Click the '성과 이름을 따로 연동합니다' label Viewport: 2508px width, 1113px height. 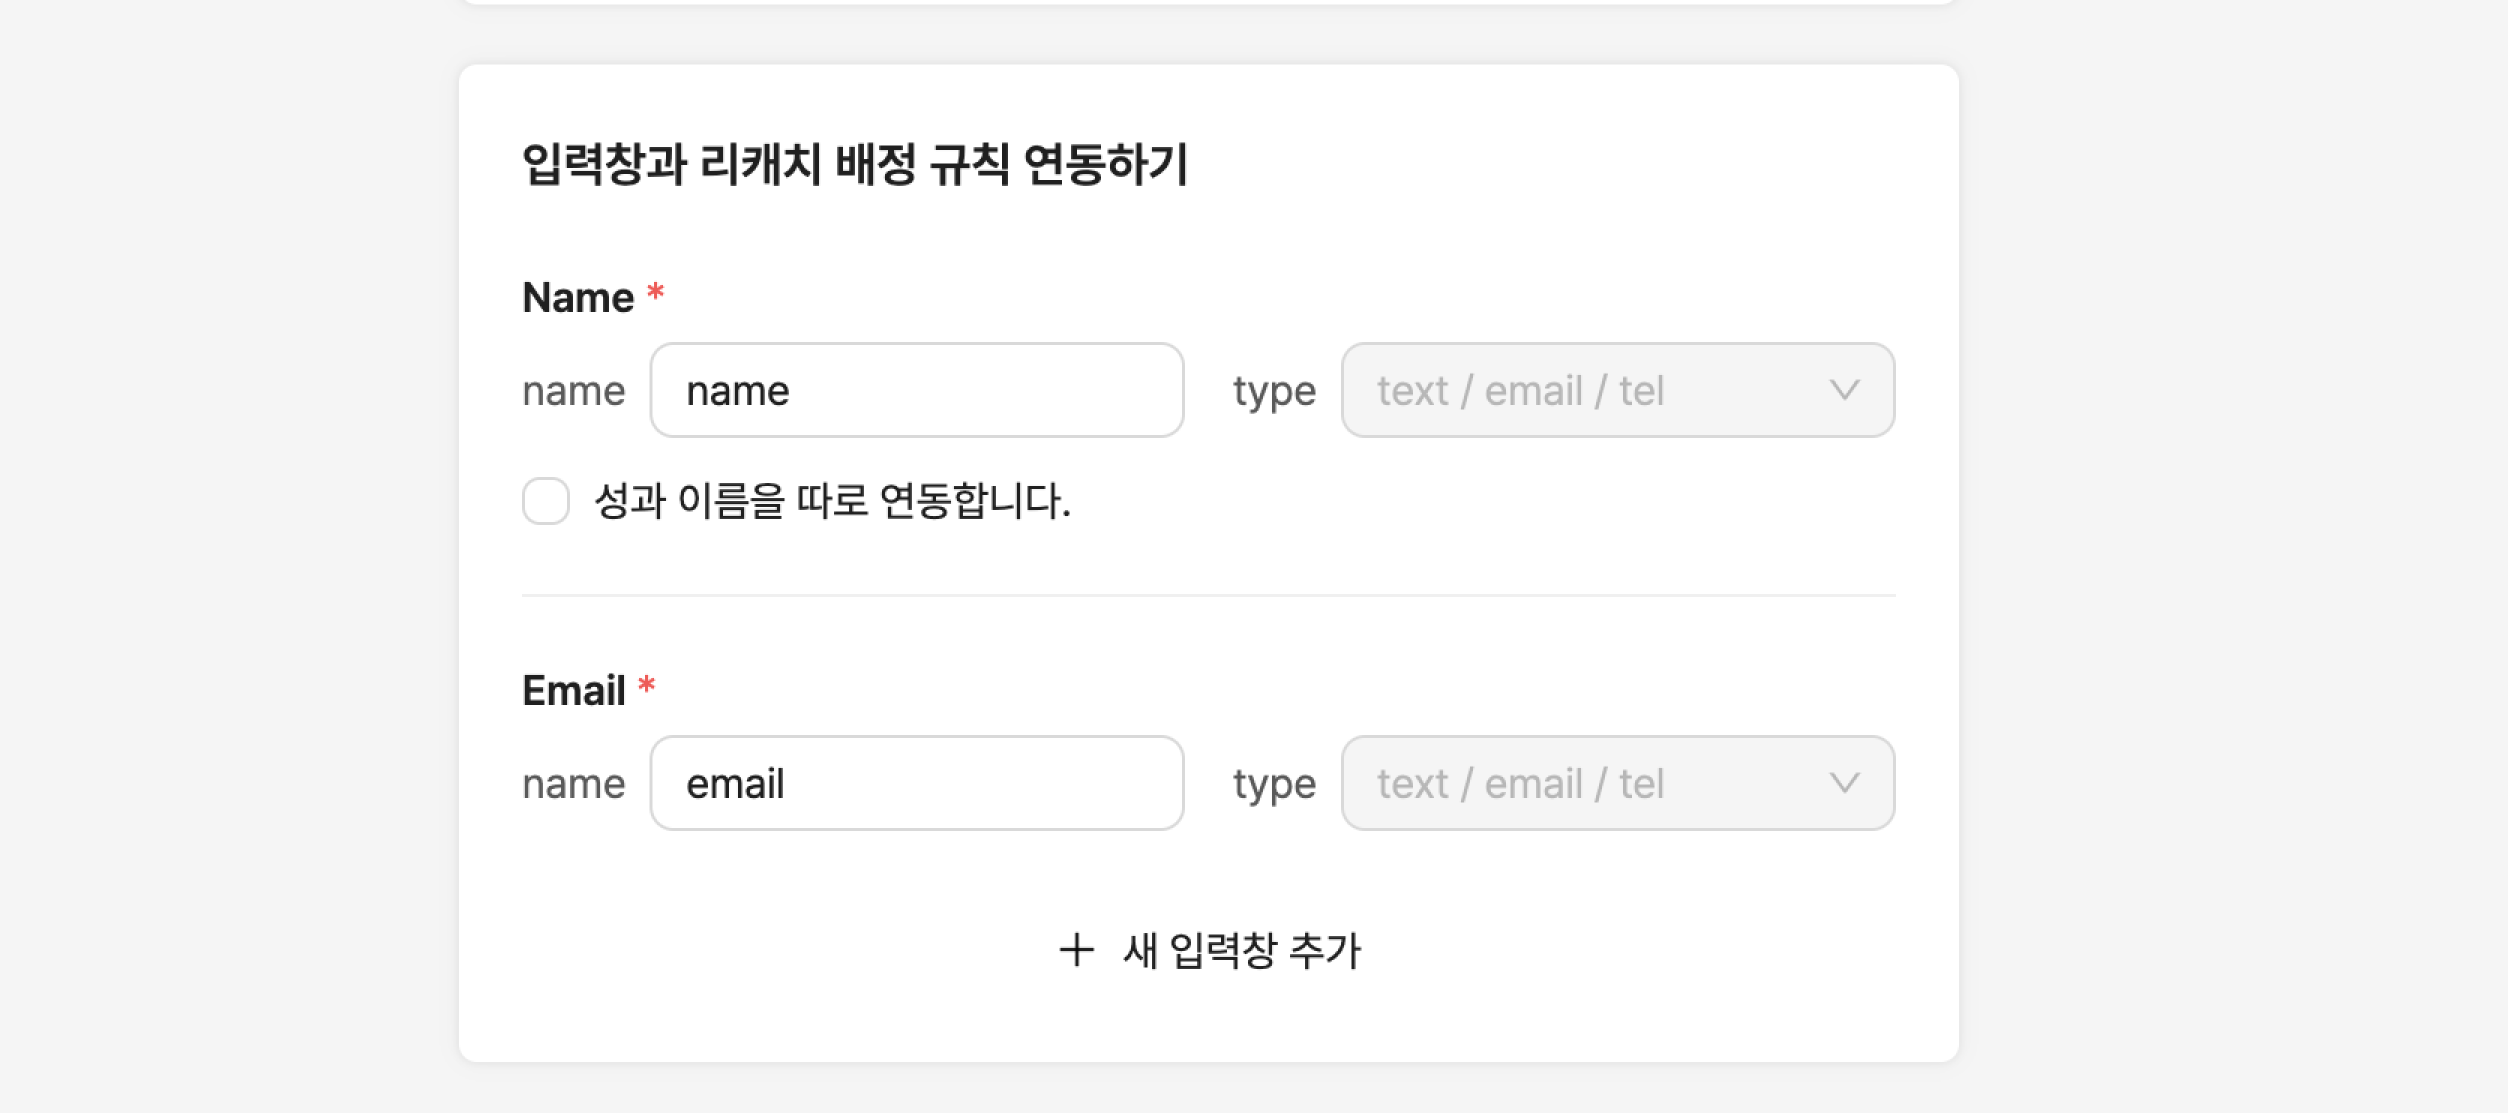(832, 501)
